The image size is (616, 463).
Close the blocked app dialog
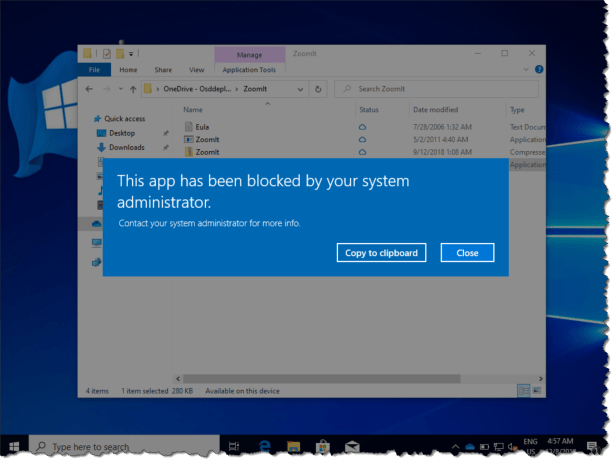[467, 253]
